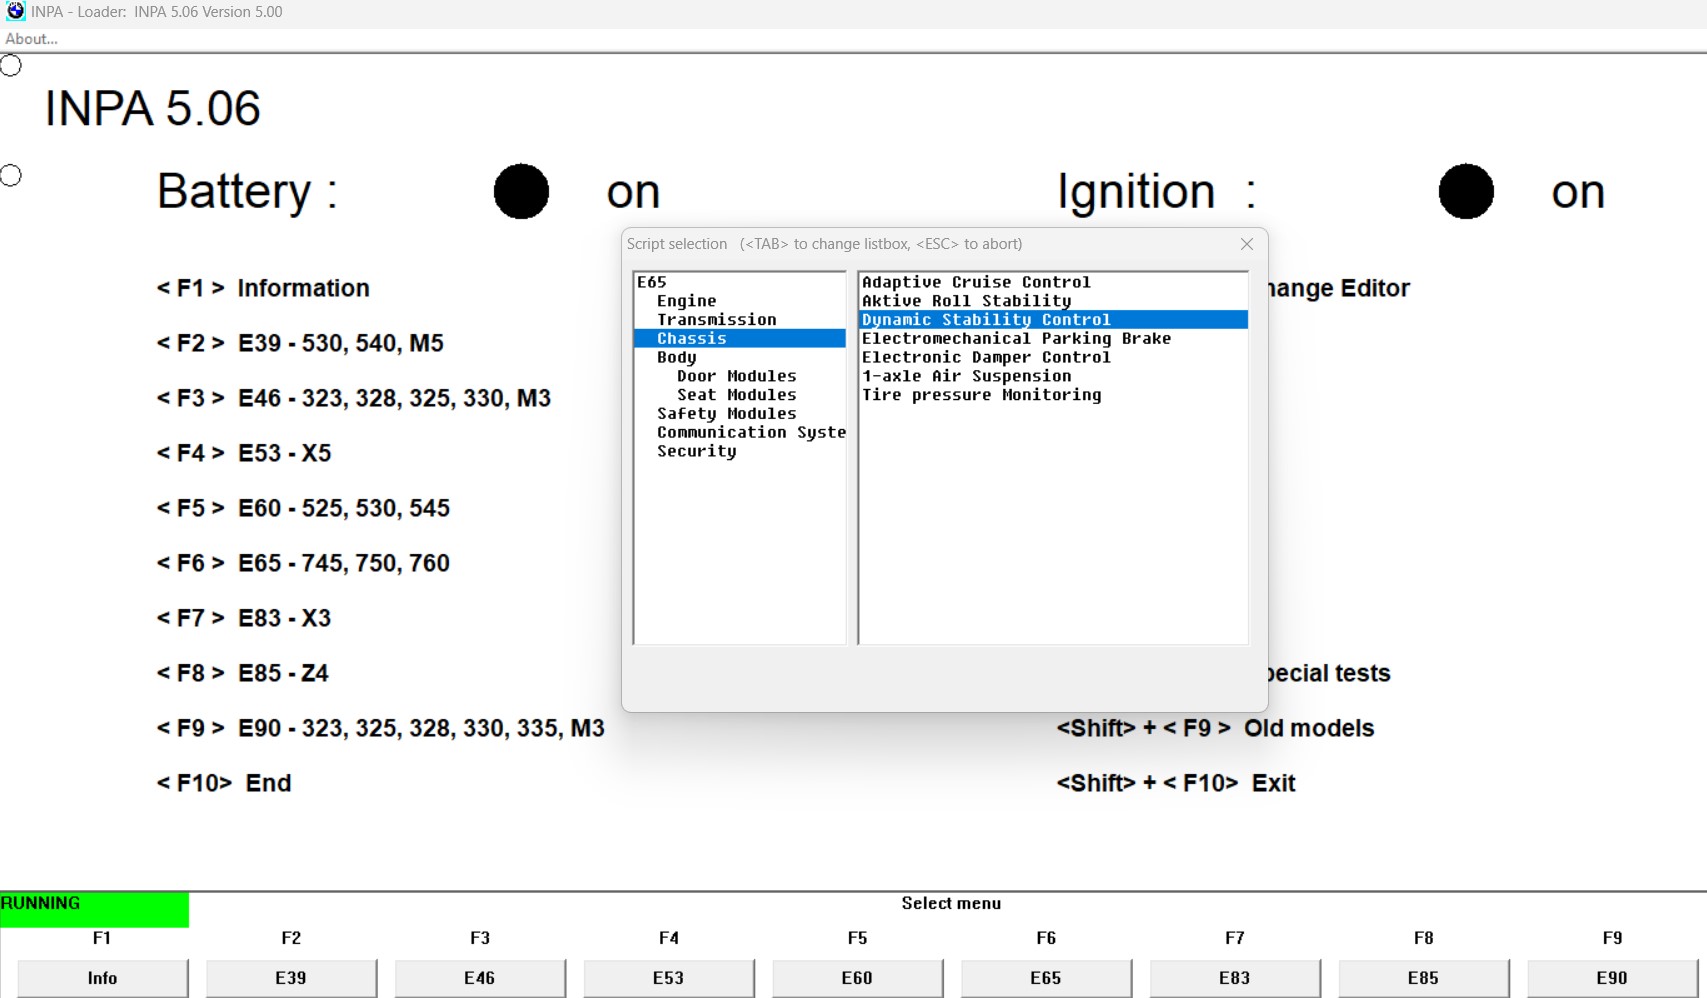Click Shift+F10 Exit line

coord(1176,783)
